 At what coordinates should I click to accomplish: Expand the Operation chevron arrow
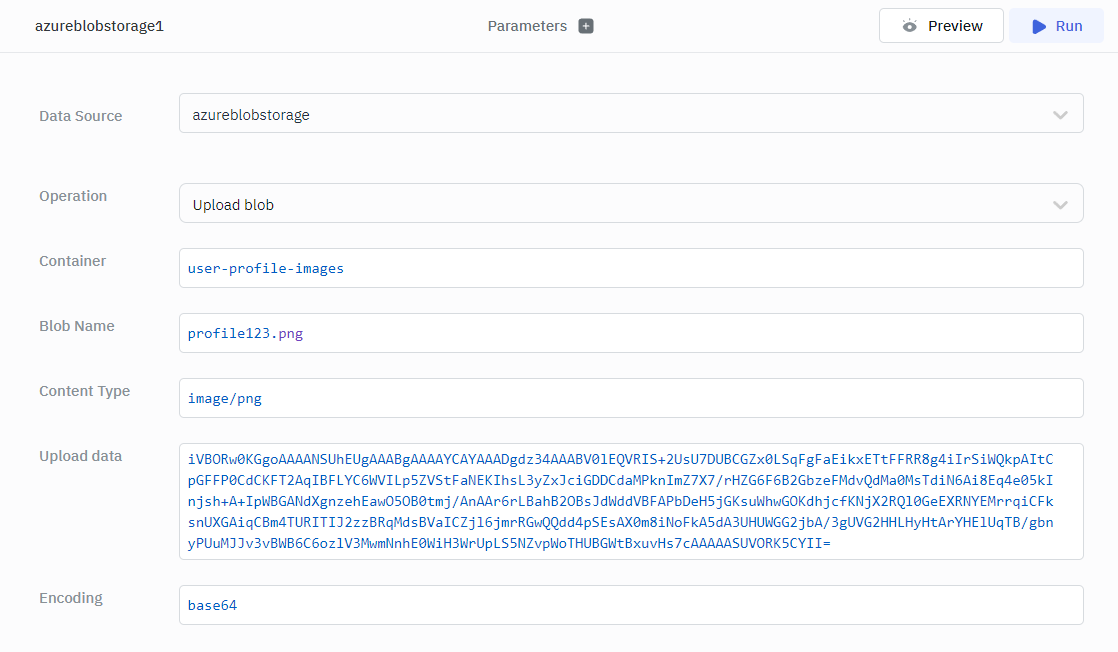[x=1060, y=204]
